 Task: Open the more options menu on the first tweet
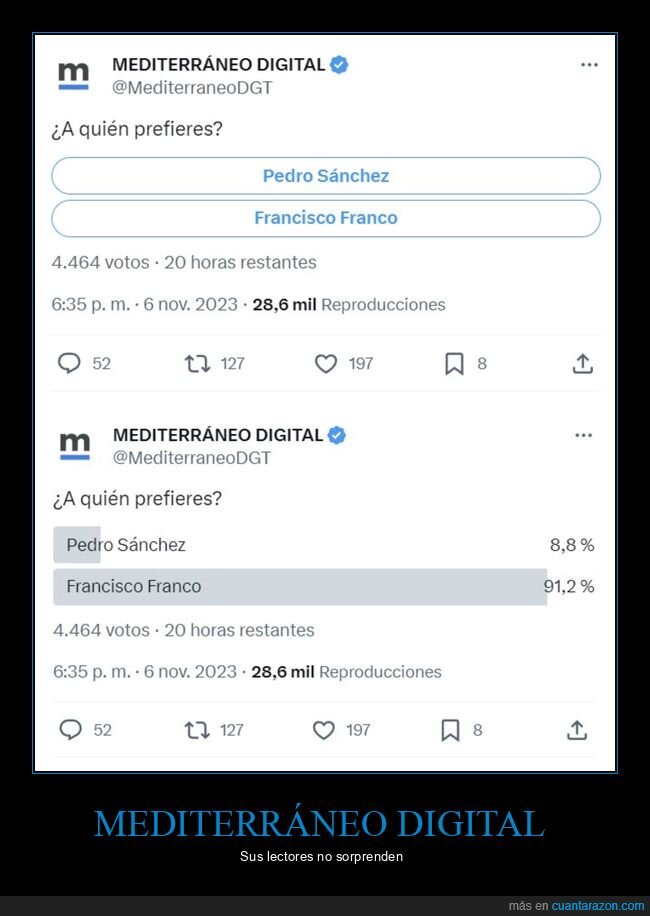tap(589, 64)
